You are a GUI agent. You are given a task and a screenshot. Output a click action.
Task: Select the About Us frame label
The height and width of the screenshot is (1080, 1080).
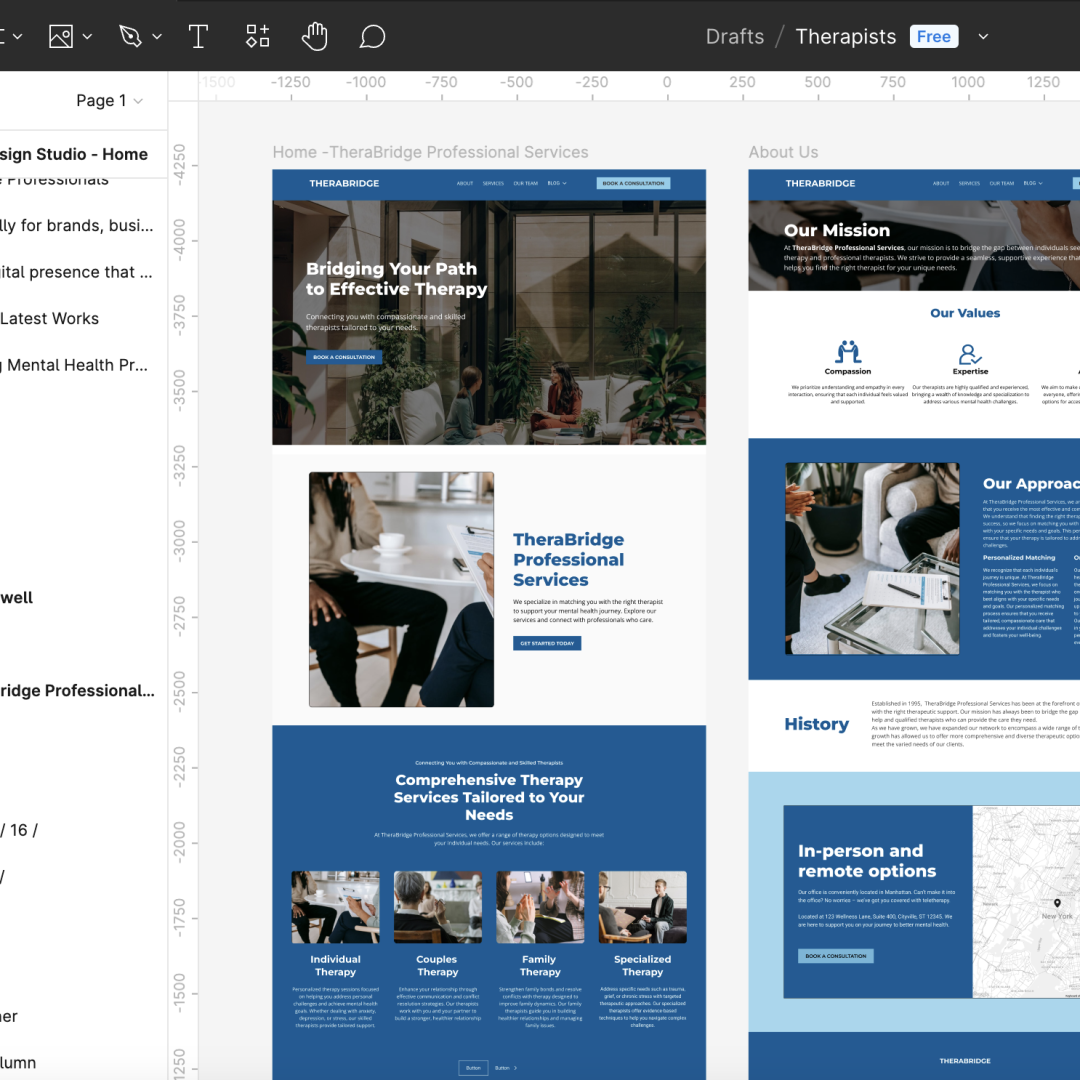tap(783, 152)
